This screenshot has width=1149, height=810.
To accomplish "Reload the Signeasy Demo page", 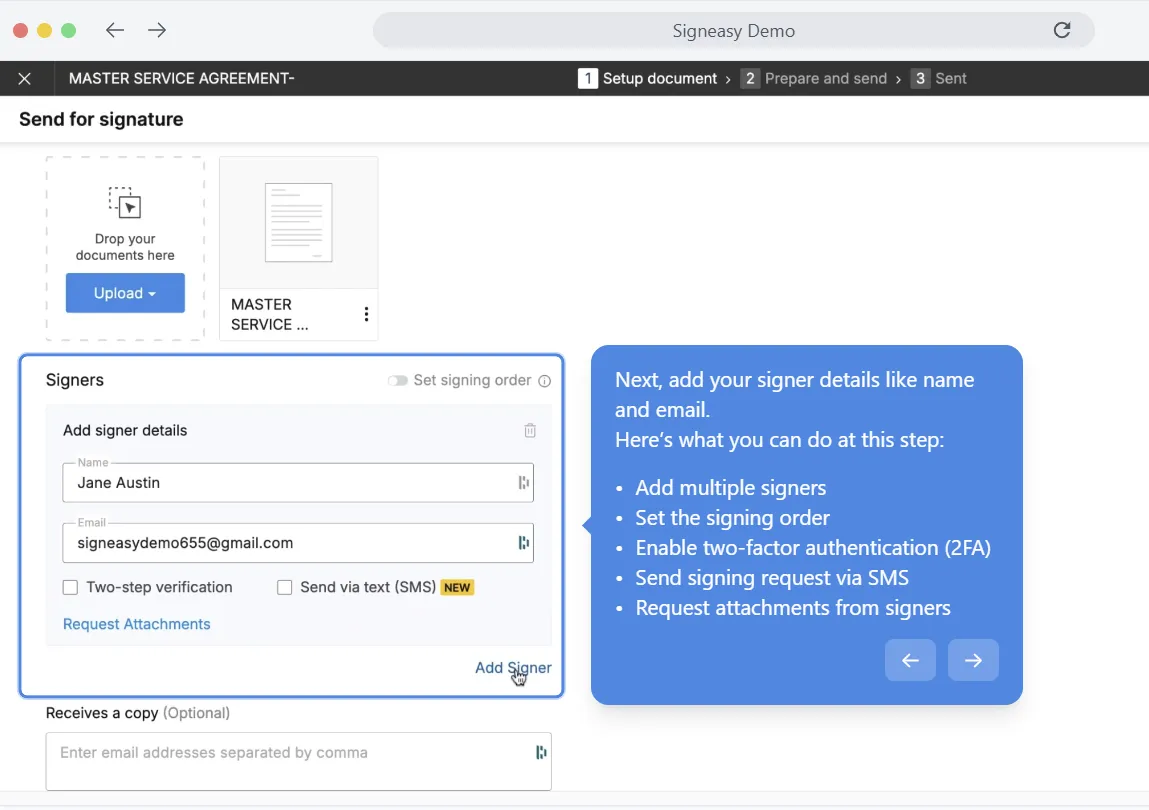I will pyautogui.click(x=1062, y=30).
